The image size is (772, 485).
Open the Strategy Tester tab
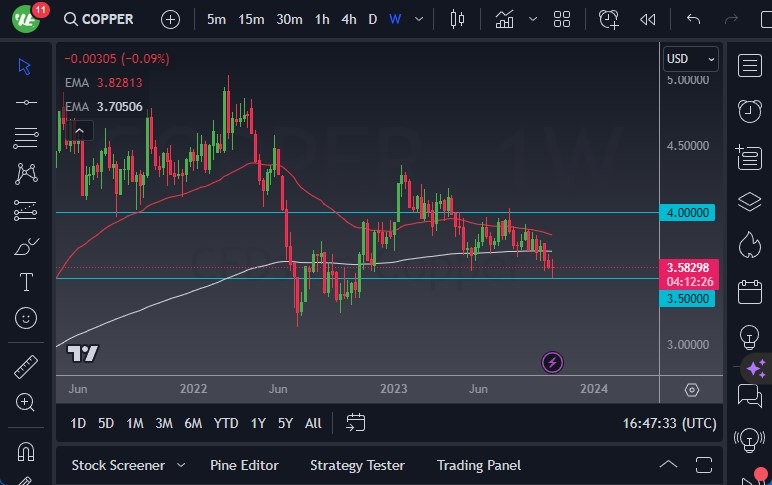pos(357,465)
